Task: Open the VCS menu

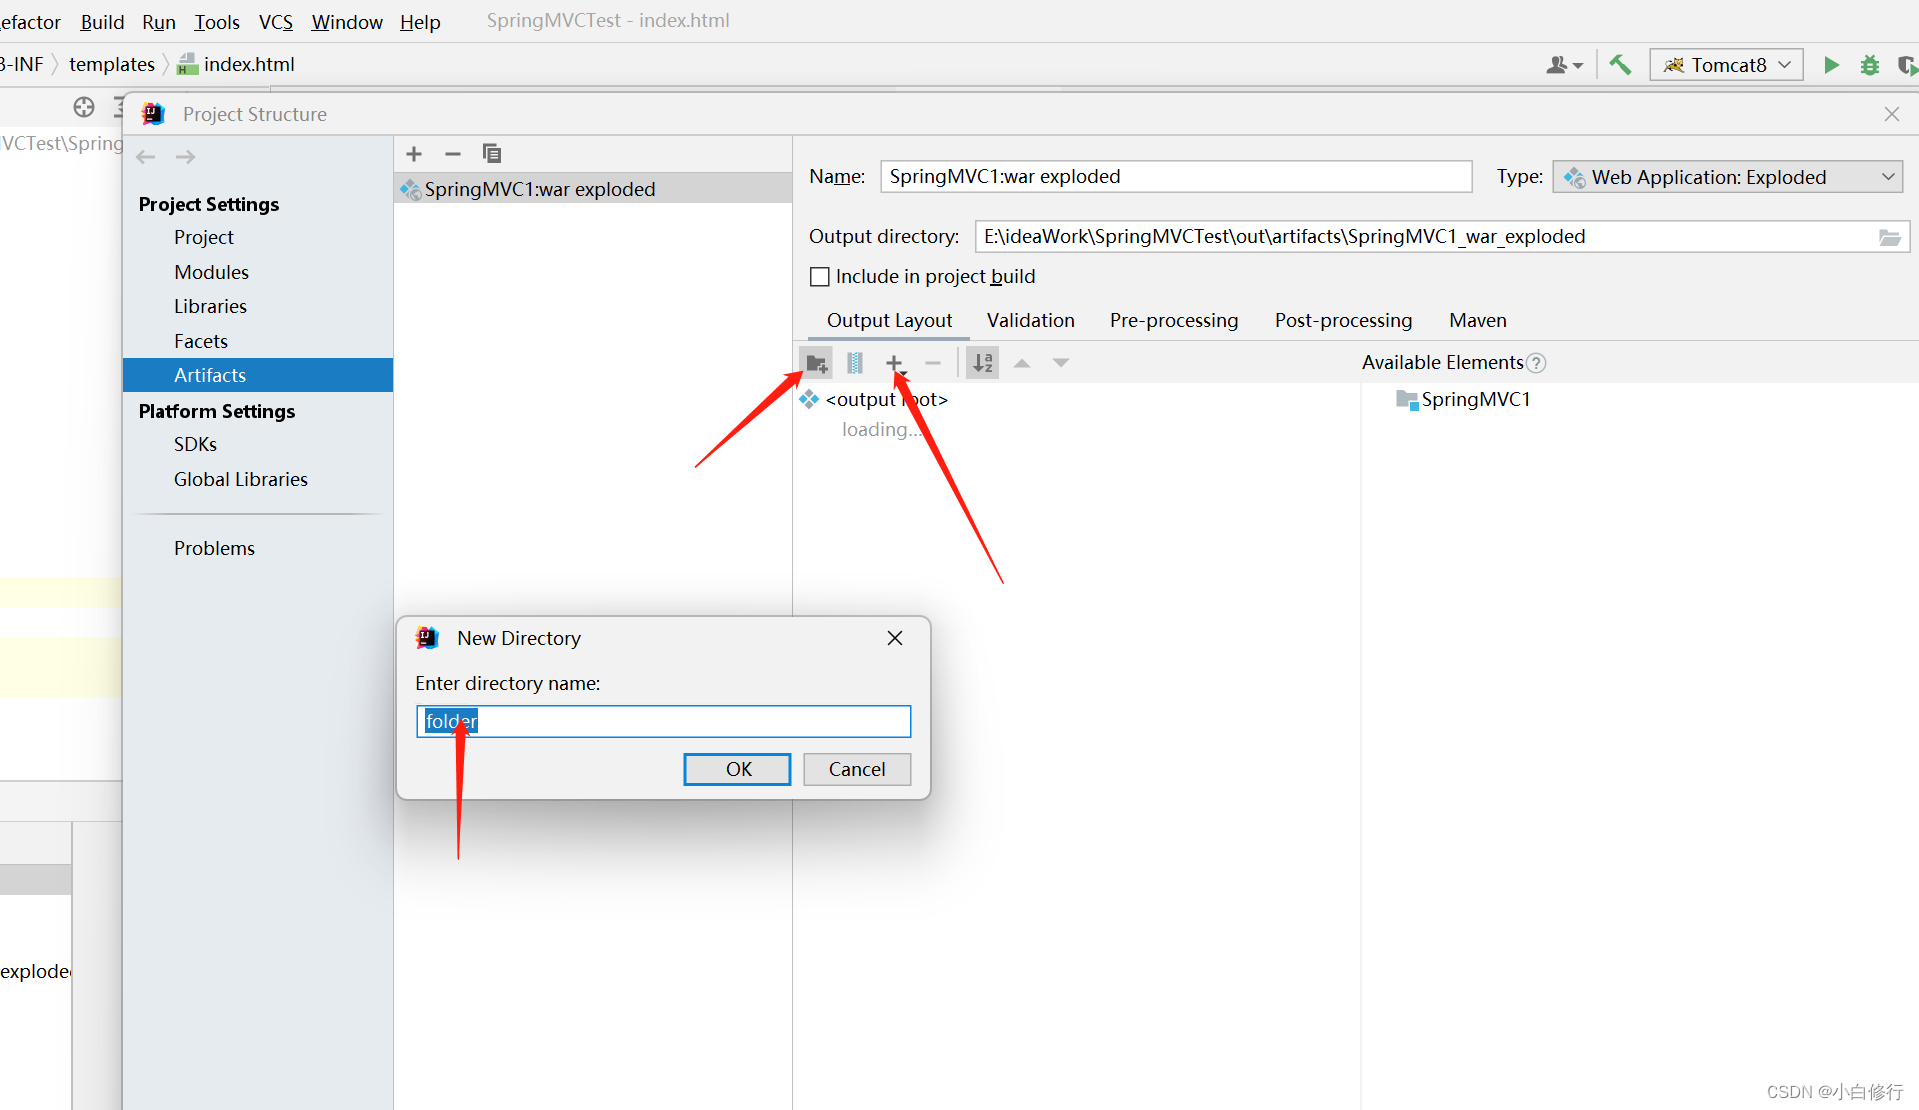Action: pos(276,21)
